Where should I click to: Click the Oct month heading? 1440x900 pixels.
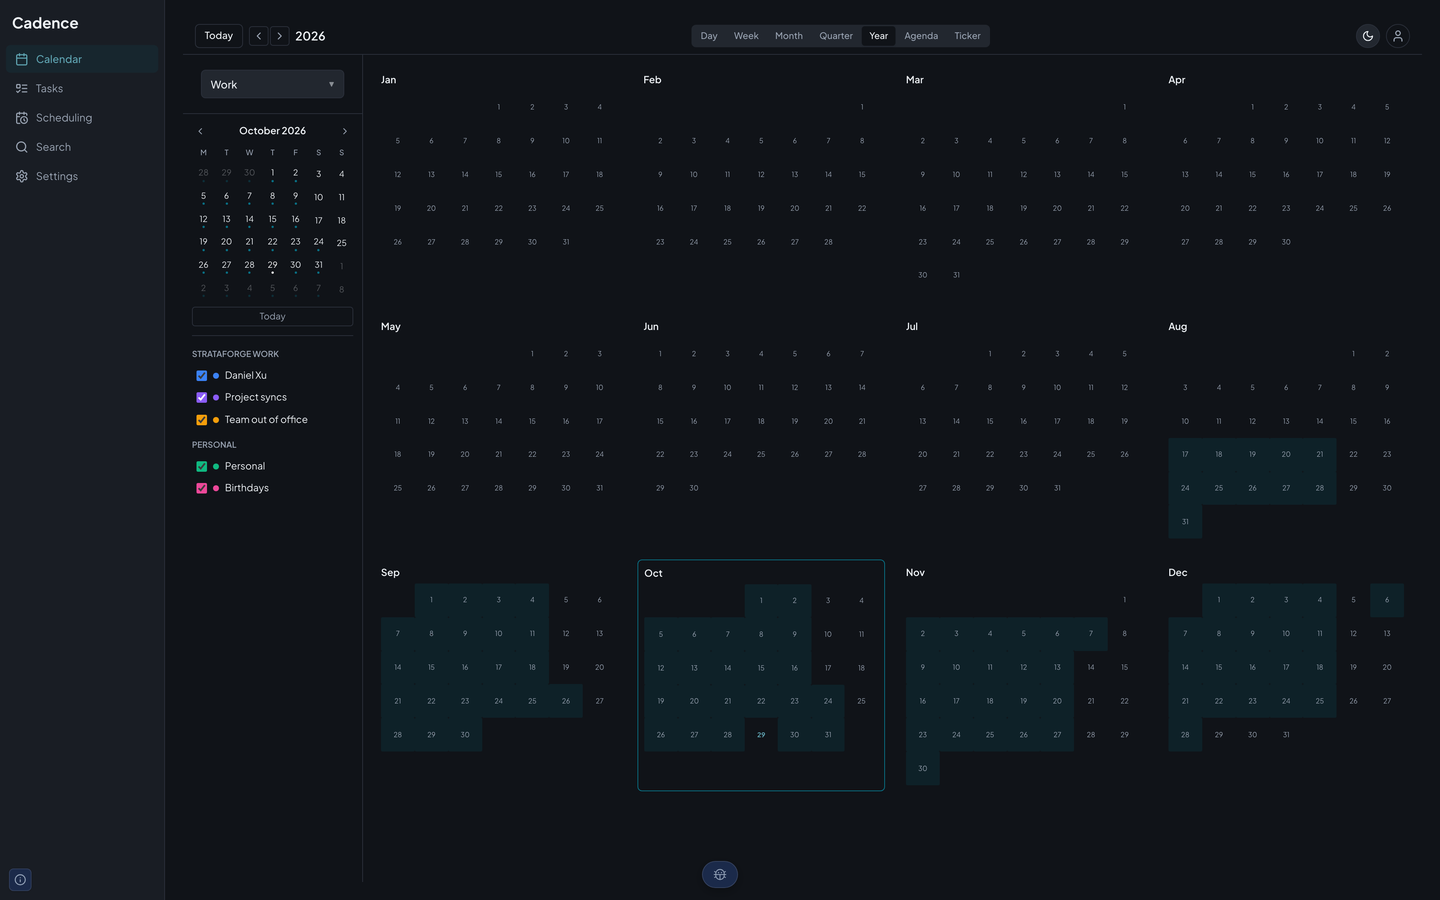(653, 574)
